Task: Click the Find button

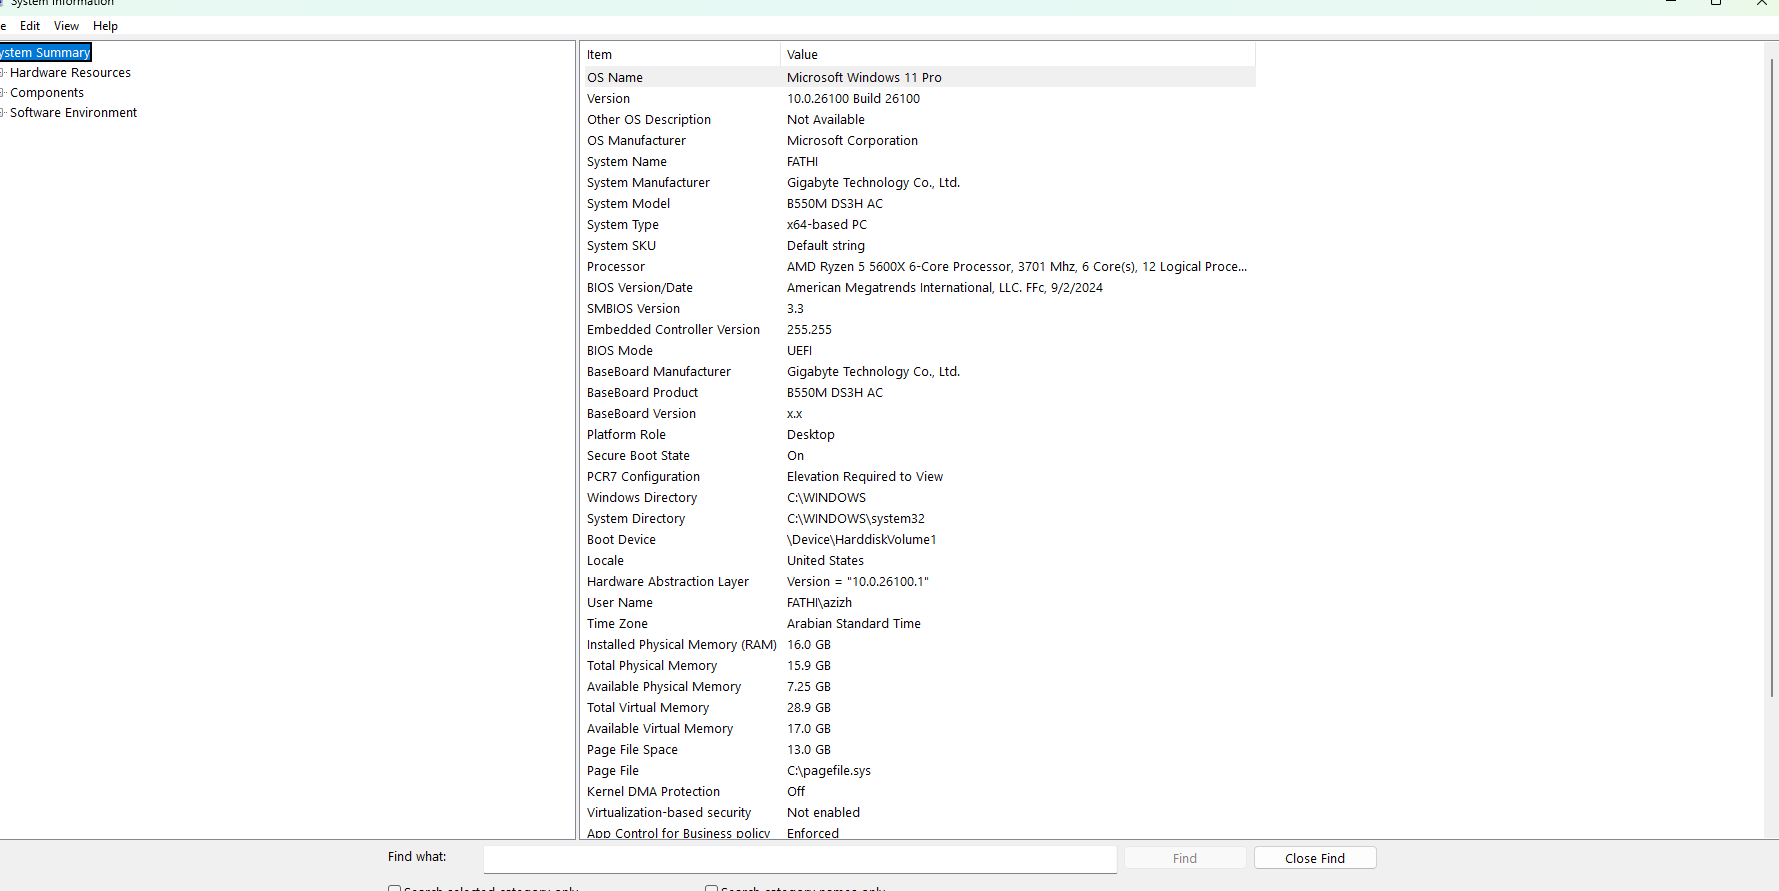Action: (x=1185, y=858)
